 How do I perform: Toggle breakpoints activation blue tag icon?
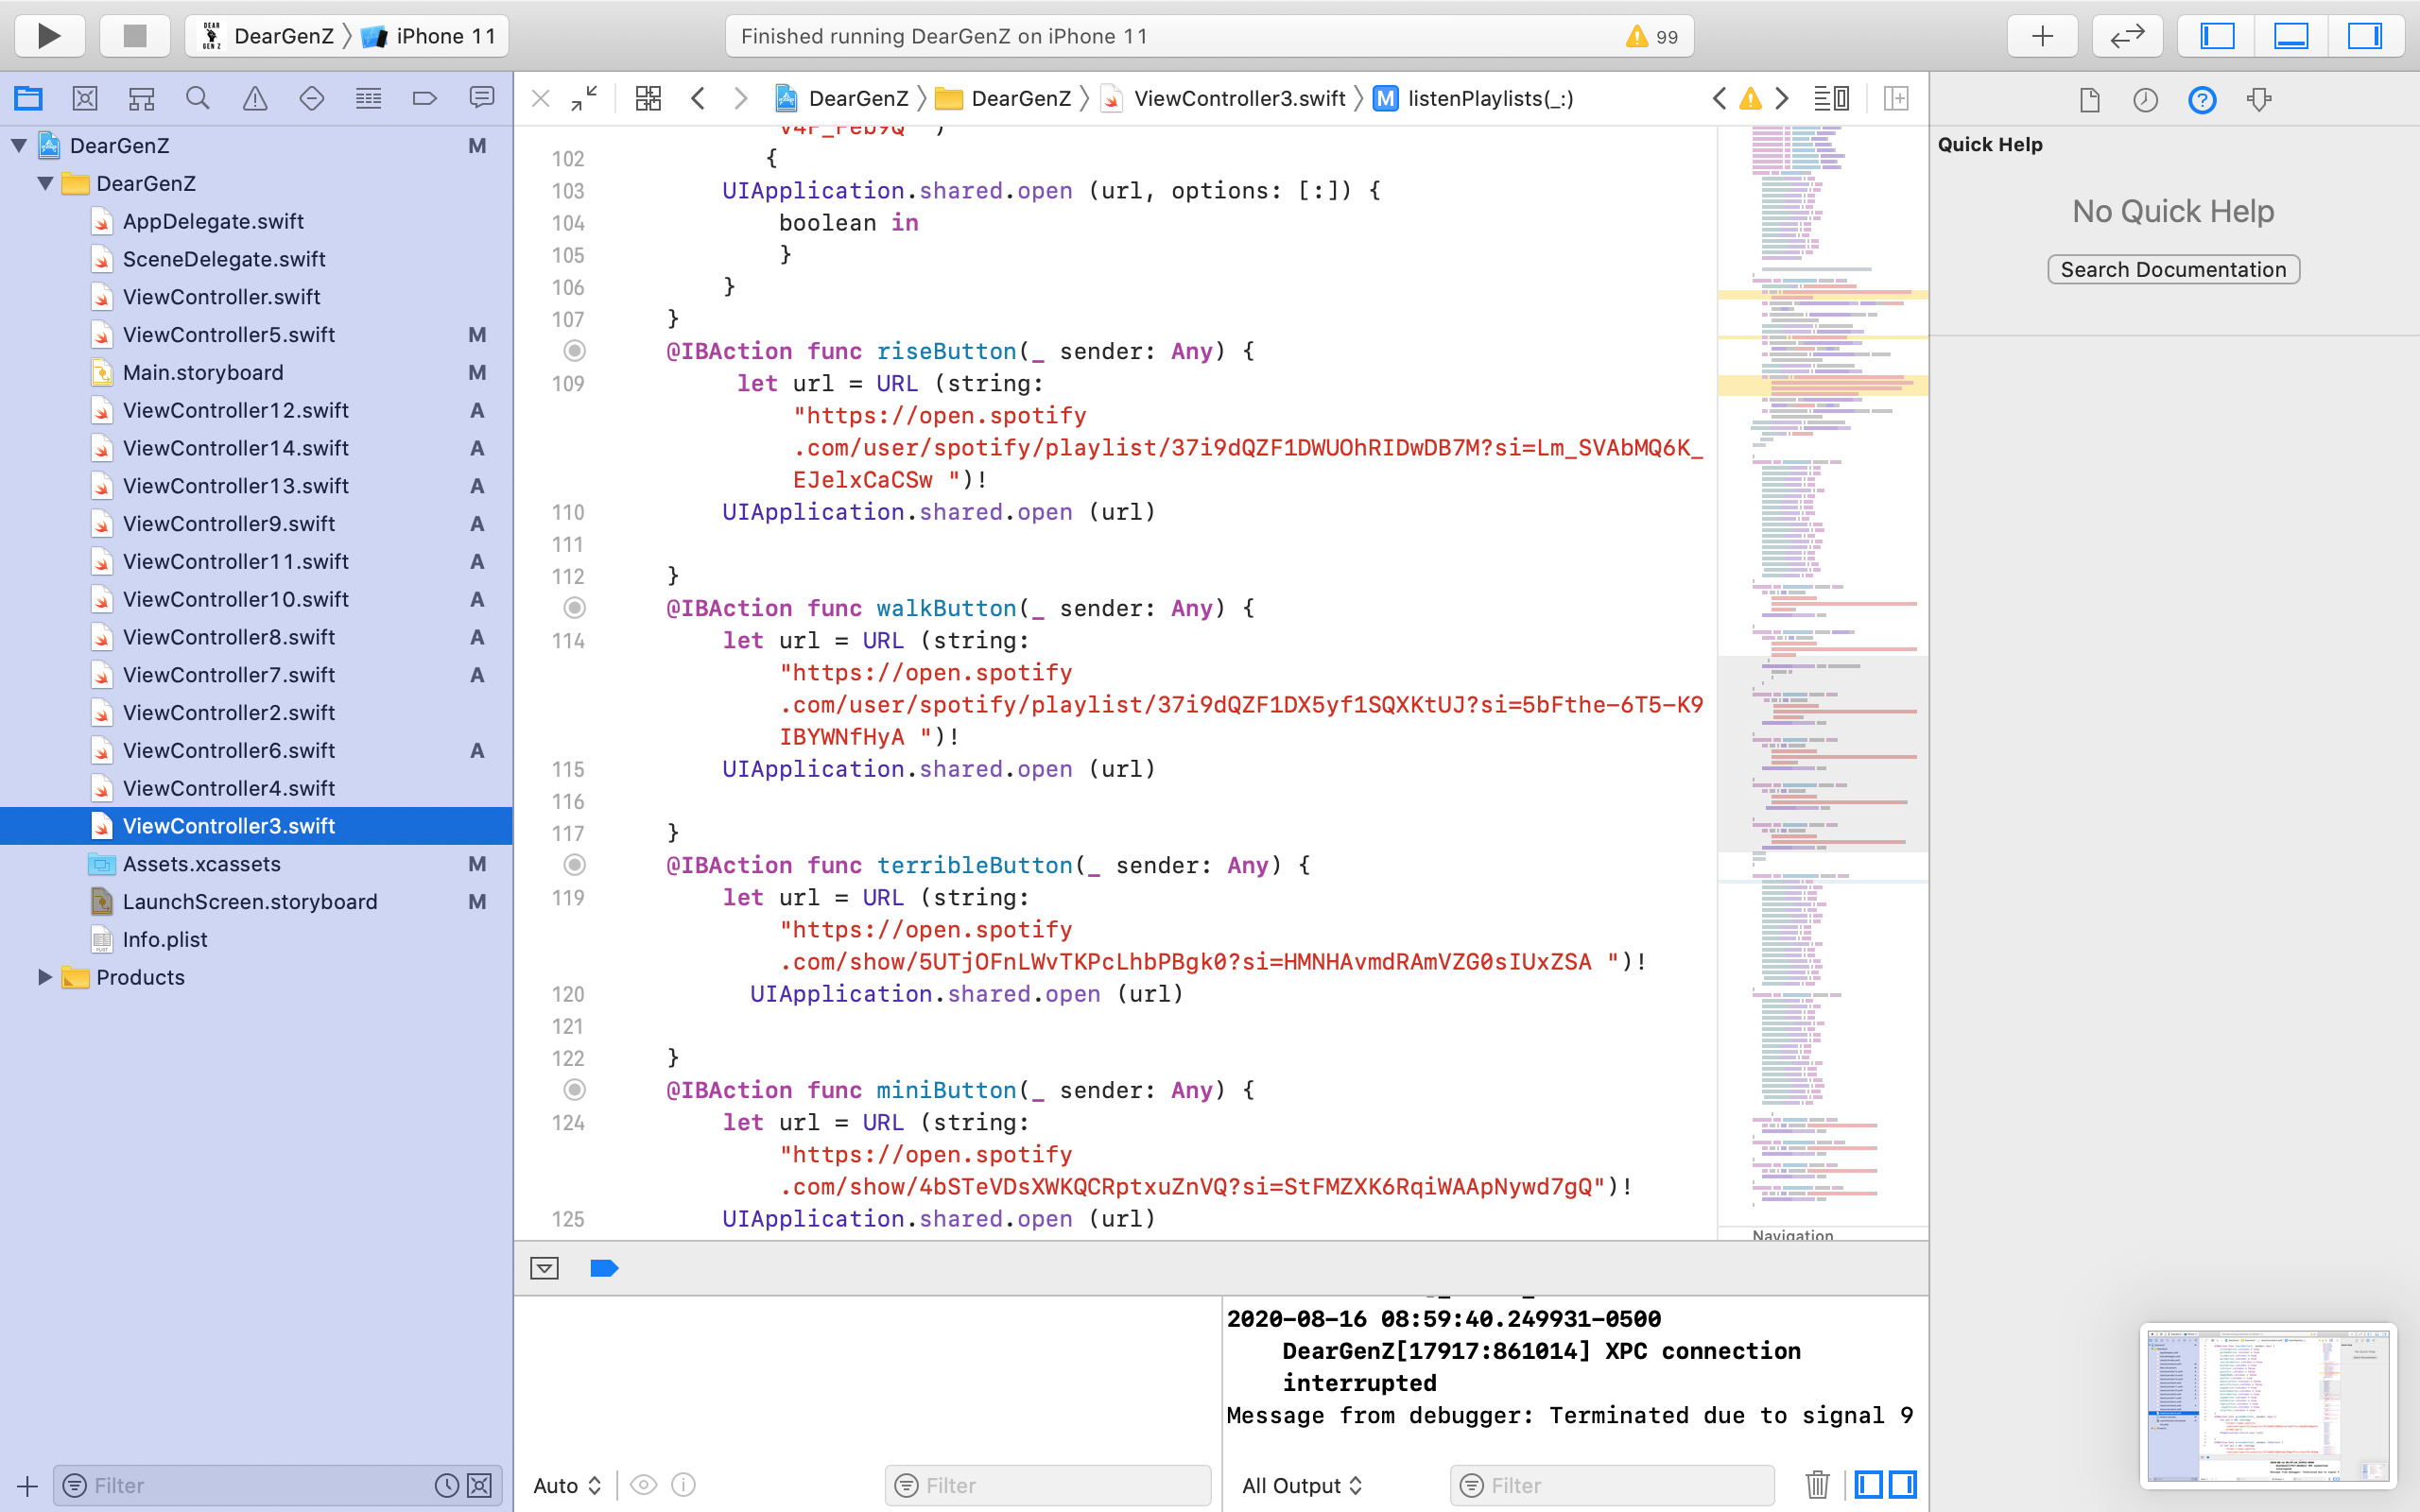604,1268
